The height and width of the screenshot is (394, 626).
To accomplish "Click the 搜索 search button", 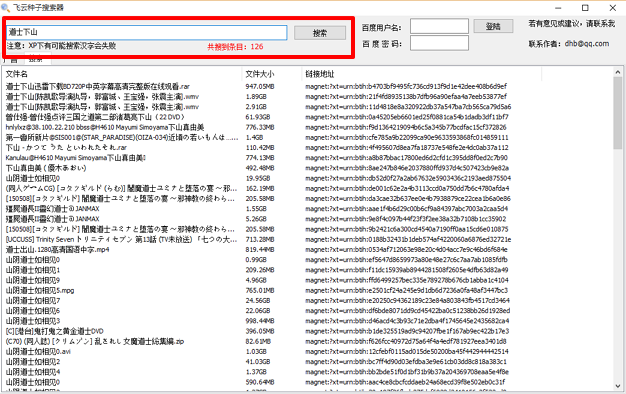I will click(320, 33).
